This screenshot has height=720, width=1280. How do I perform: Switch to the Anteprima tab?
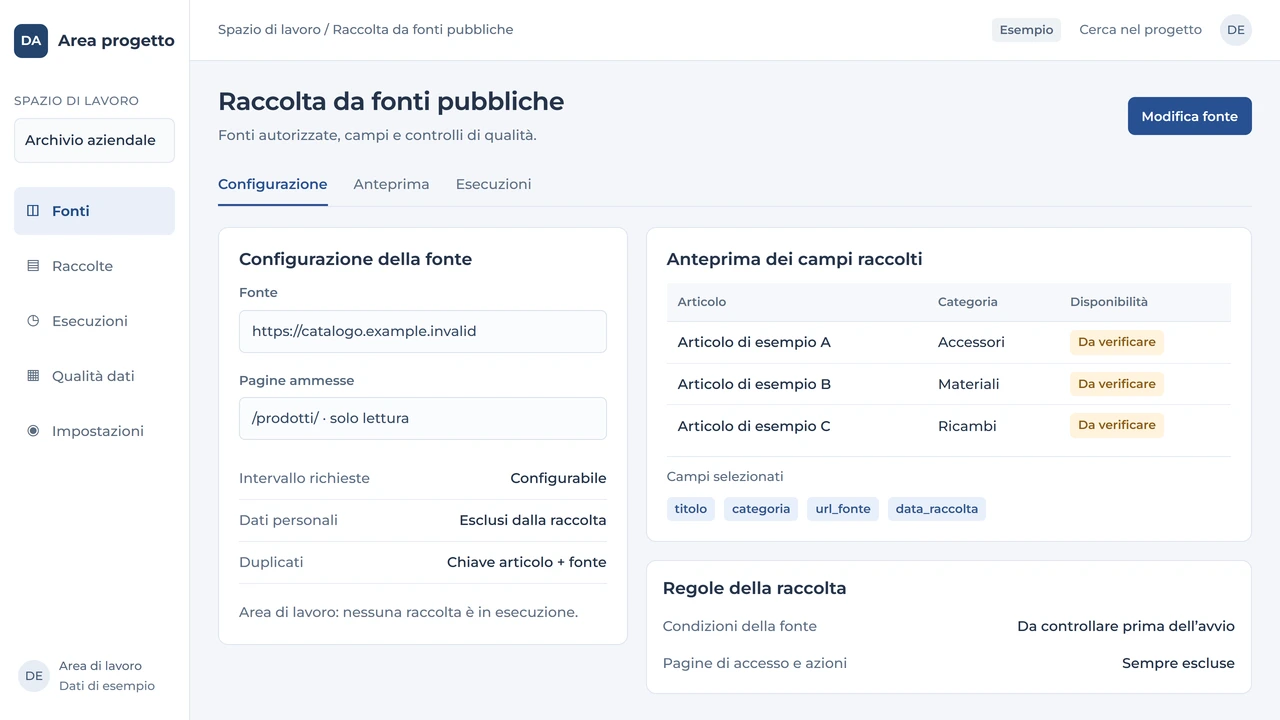[391, 185]
